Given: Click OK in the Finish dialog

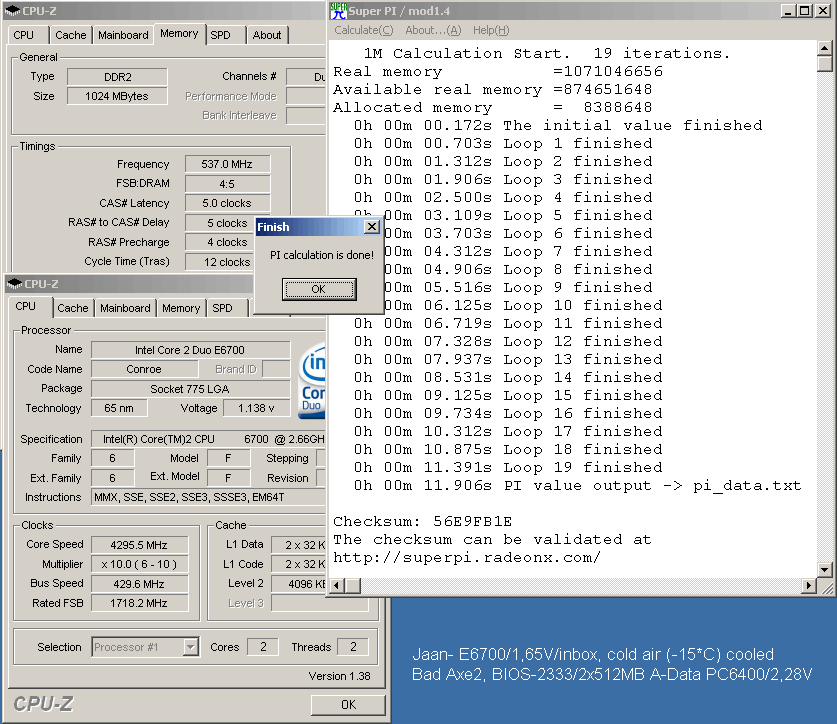Looking at the screenshot, I should tap(319, 289).
